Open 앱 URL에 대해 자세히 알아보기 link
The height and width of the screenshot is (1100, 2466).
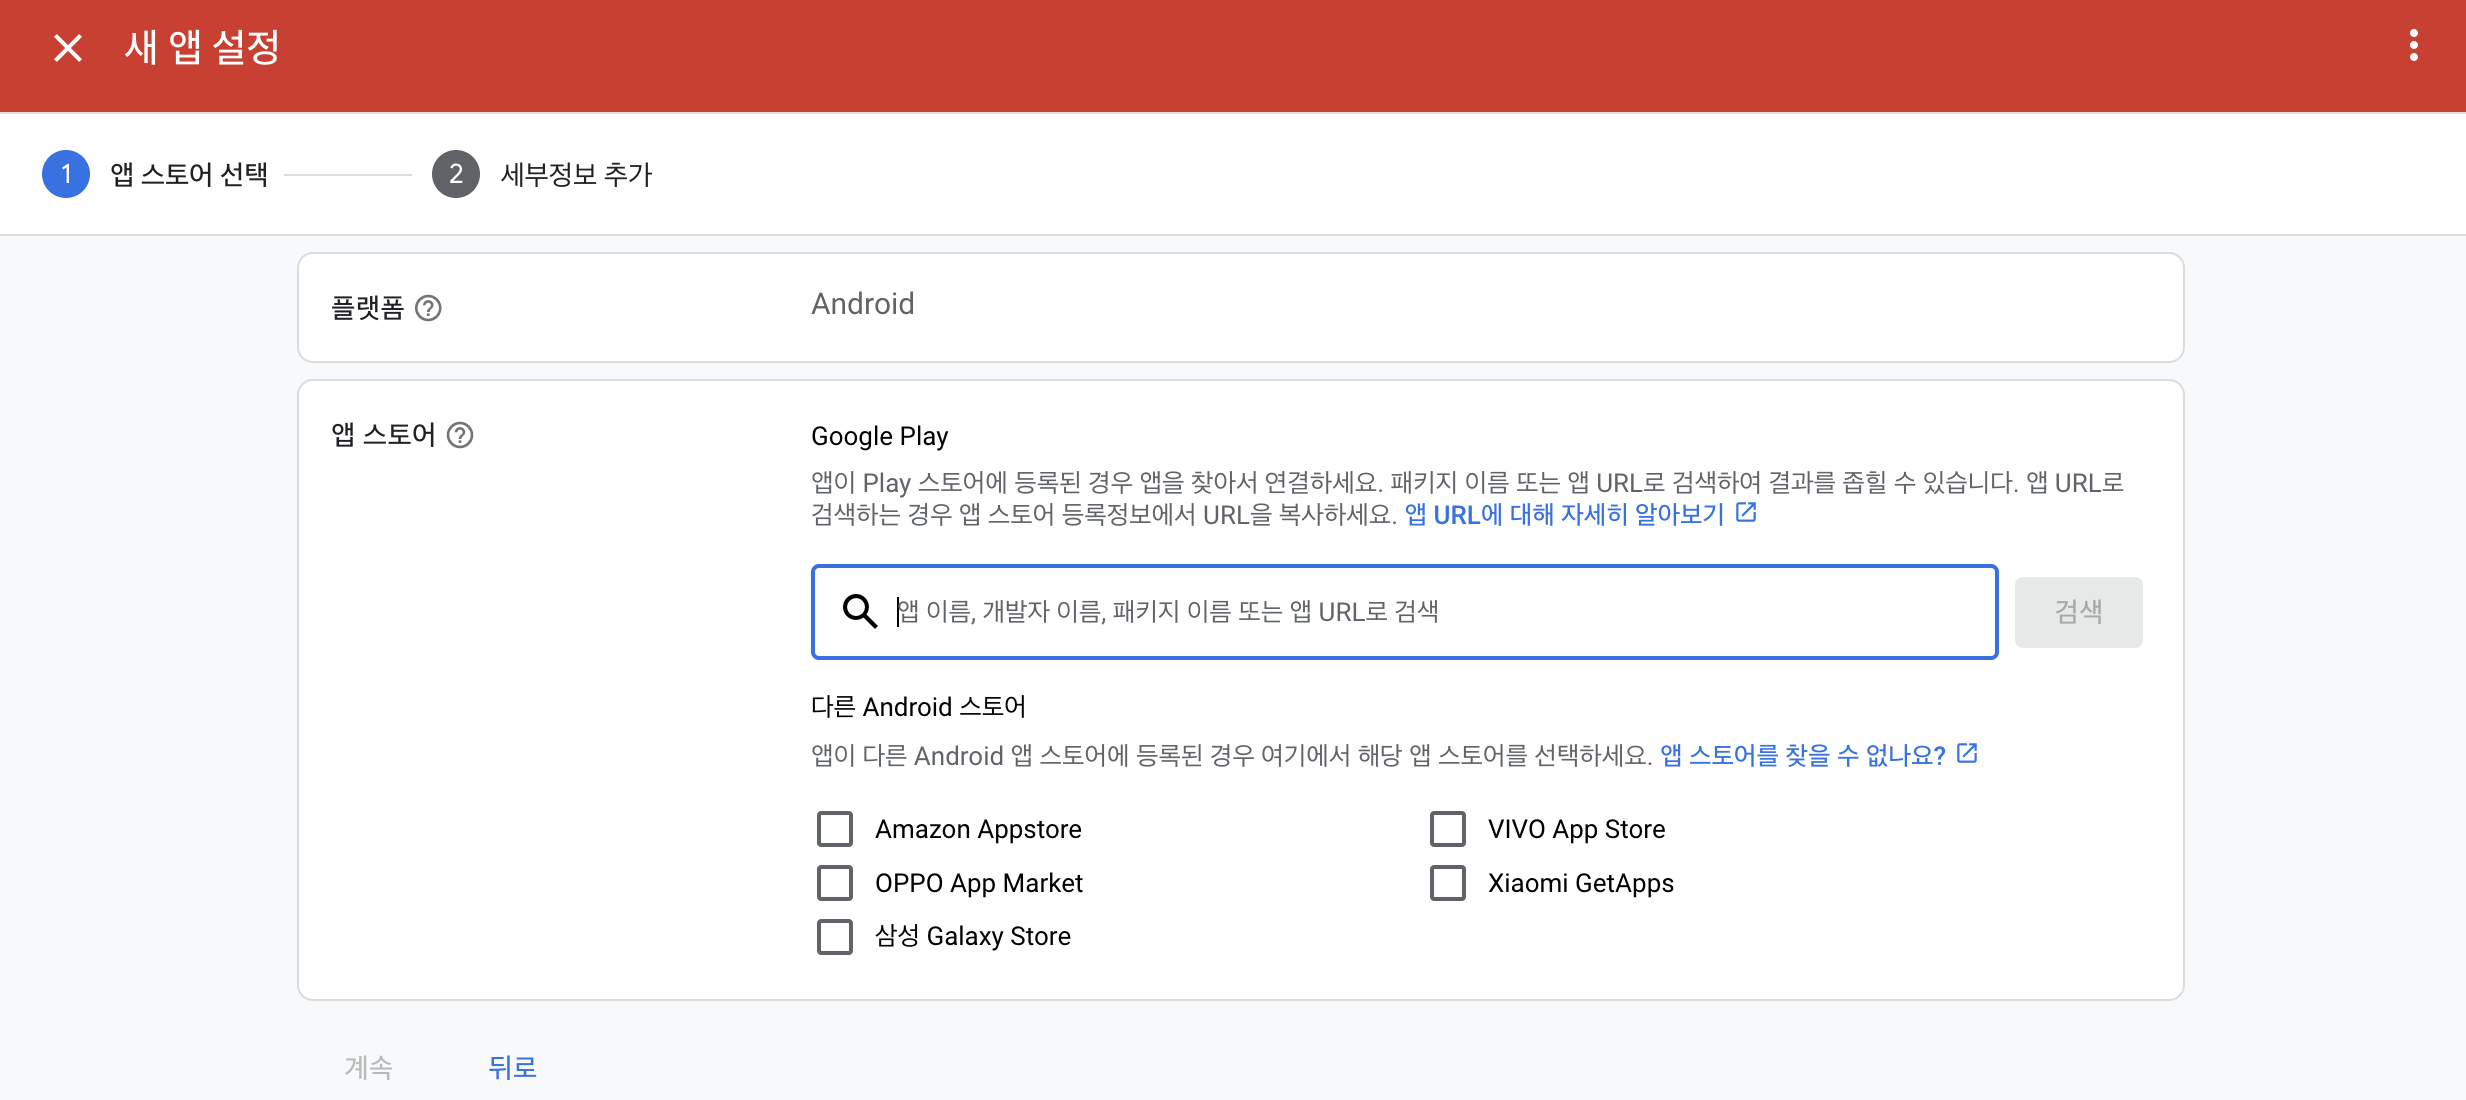1564,515
